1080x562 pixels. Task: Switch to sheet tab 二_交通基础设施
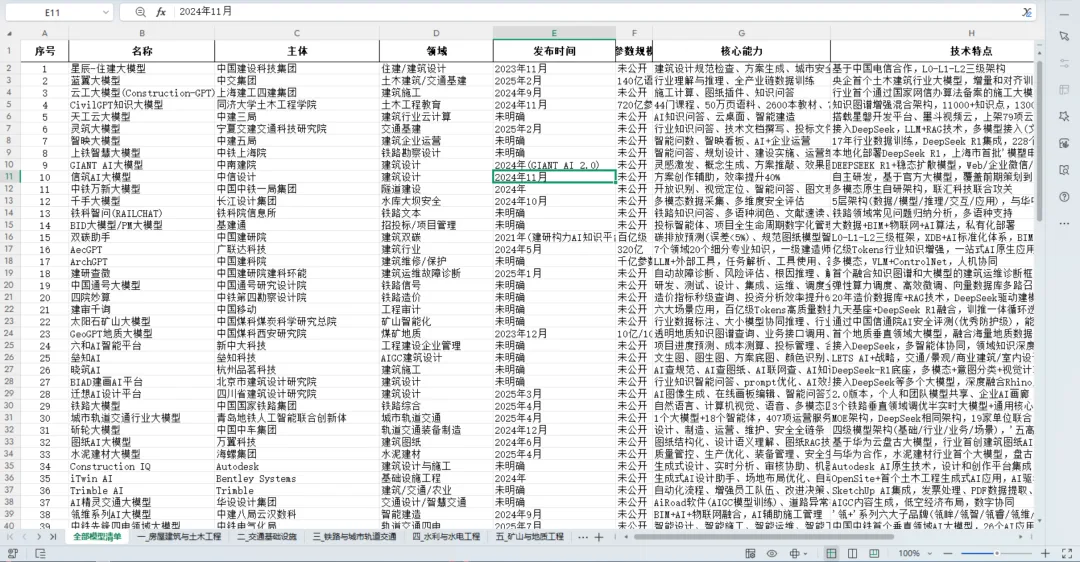click(x=267, y=537)
